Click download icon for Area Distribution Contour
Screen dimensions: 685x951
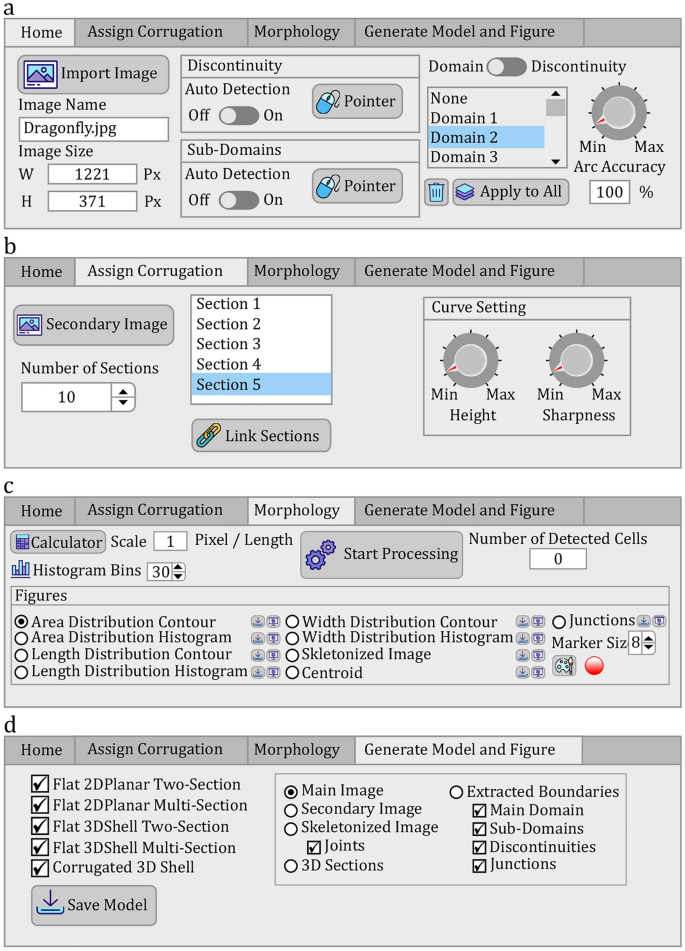coord(258,622)
